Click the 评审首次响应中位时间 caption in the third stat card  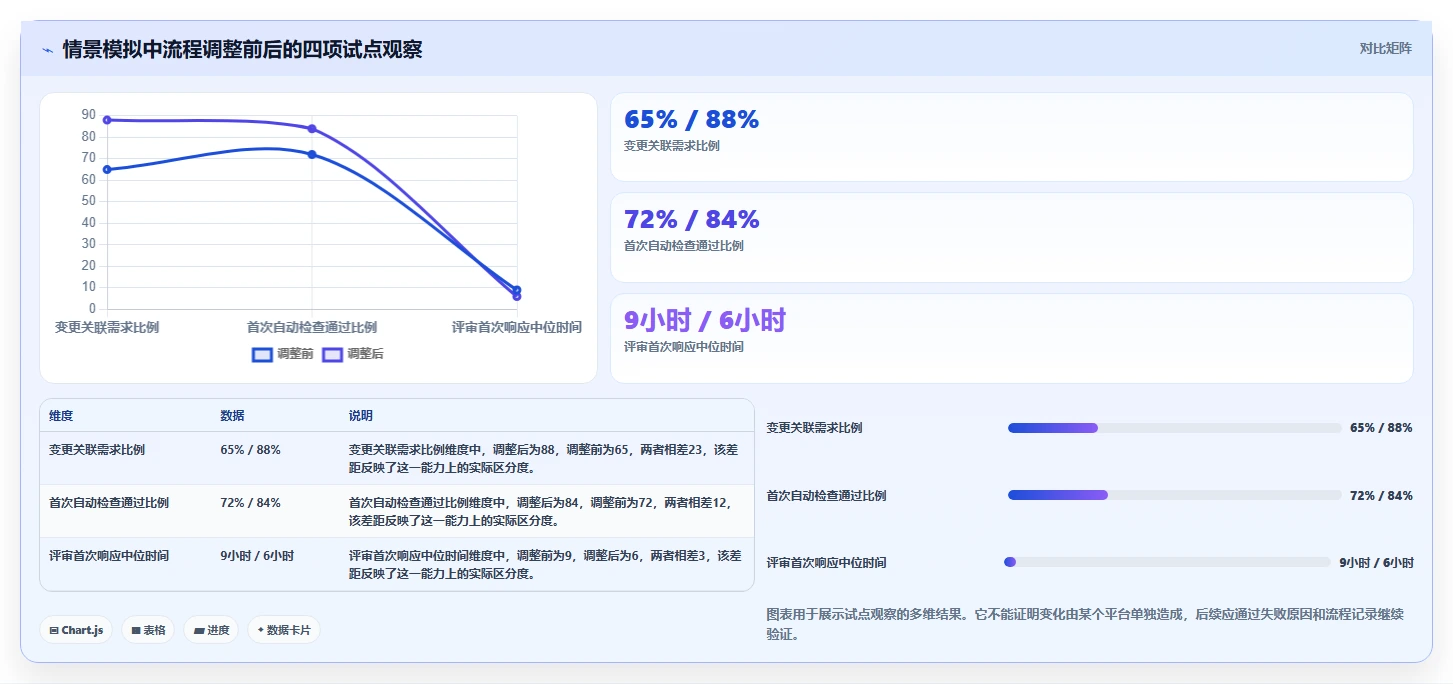click(684, 347)
